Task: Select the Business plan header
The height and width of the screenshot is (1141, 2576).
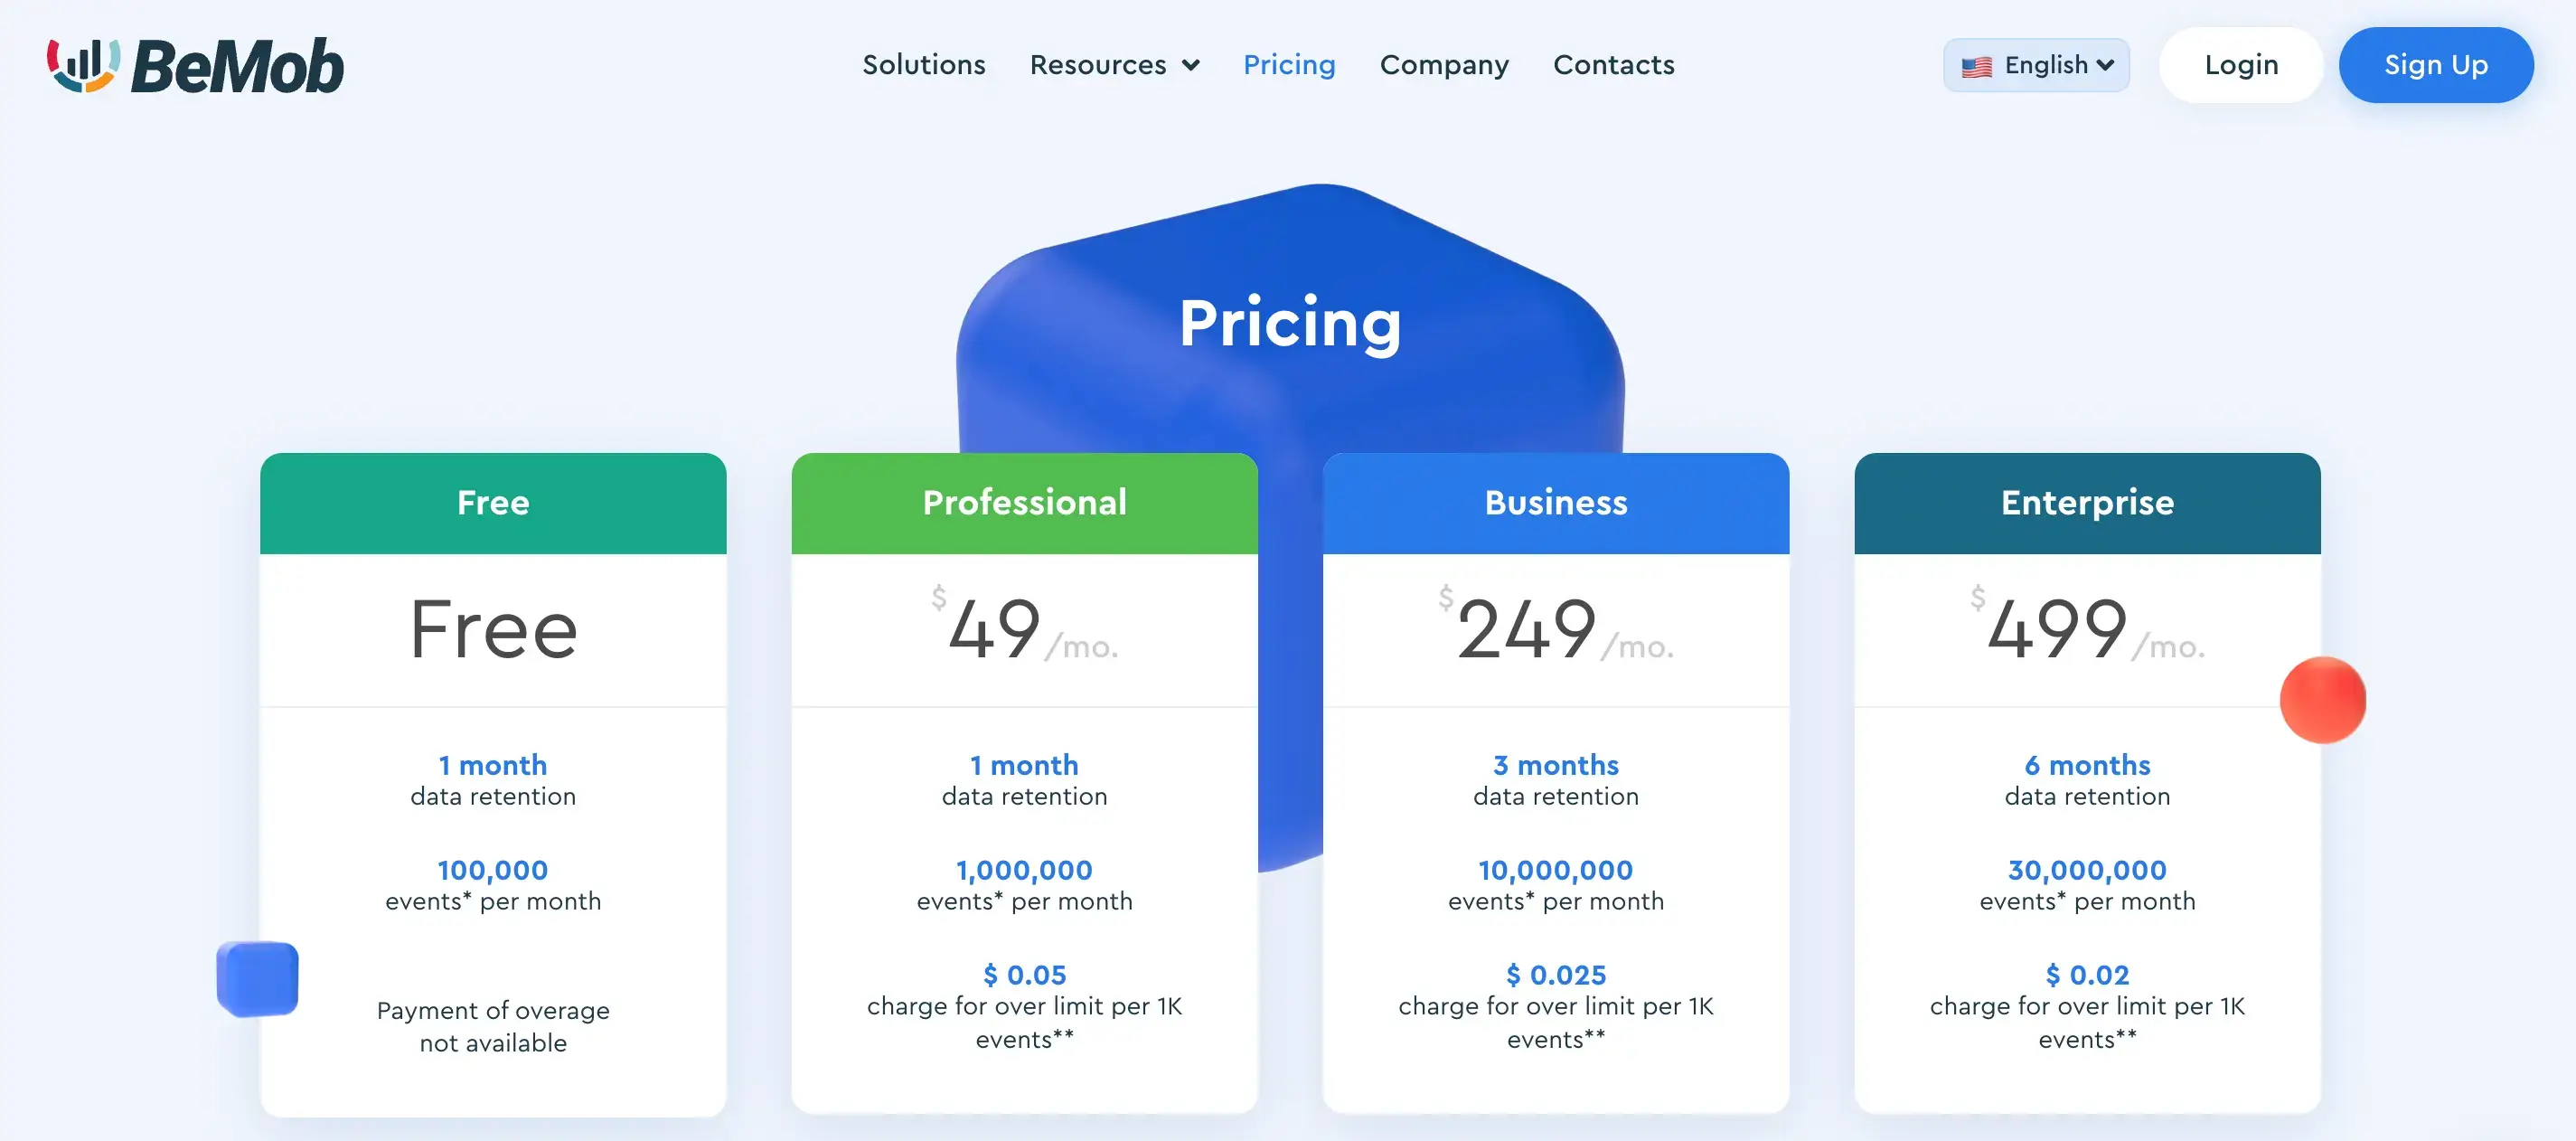Action: click(x=1555, y=503)
